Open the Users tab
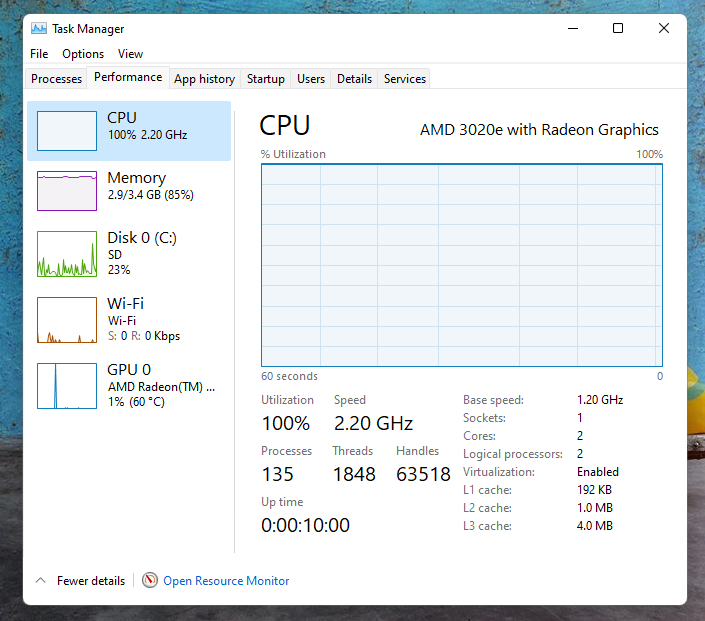The height and width of the screenshot is (621, 705). click(311, 79)
